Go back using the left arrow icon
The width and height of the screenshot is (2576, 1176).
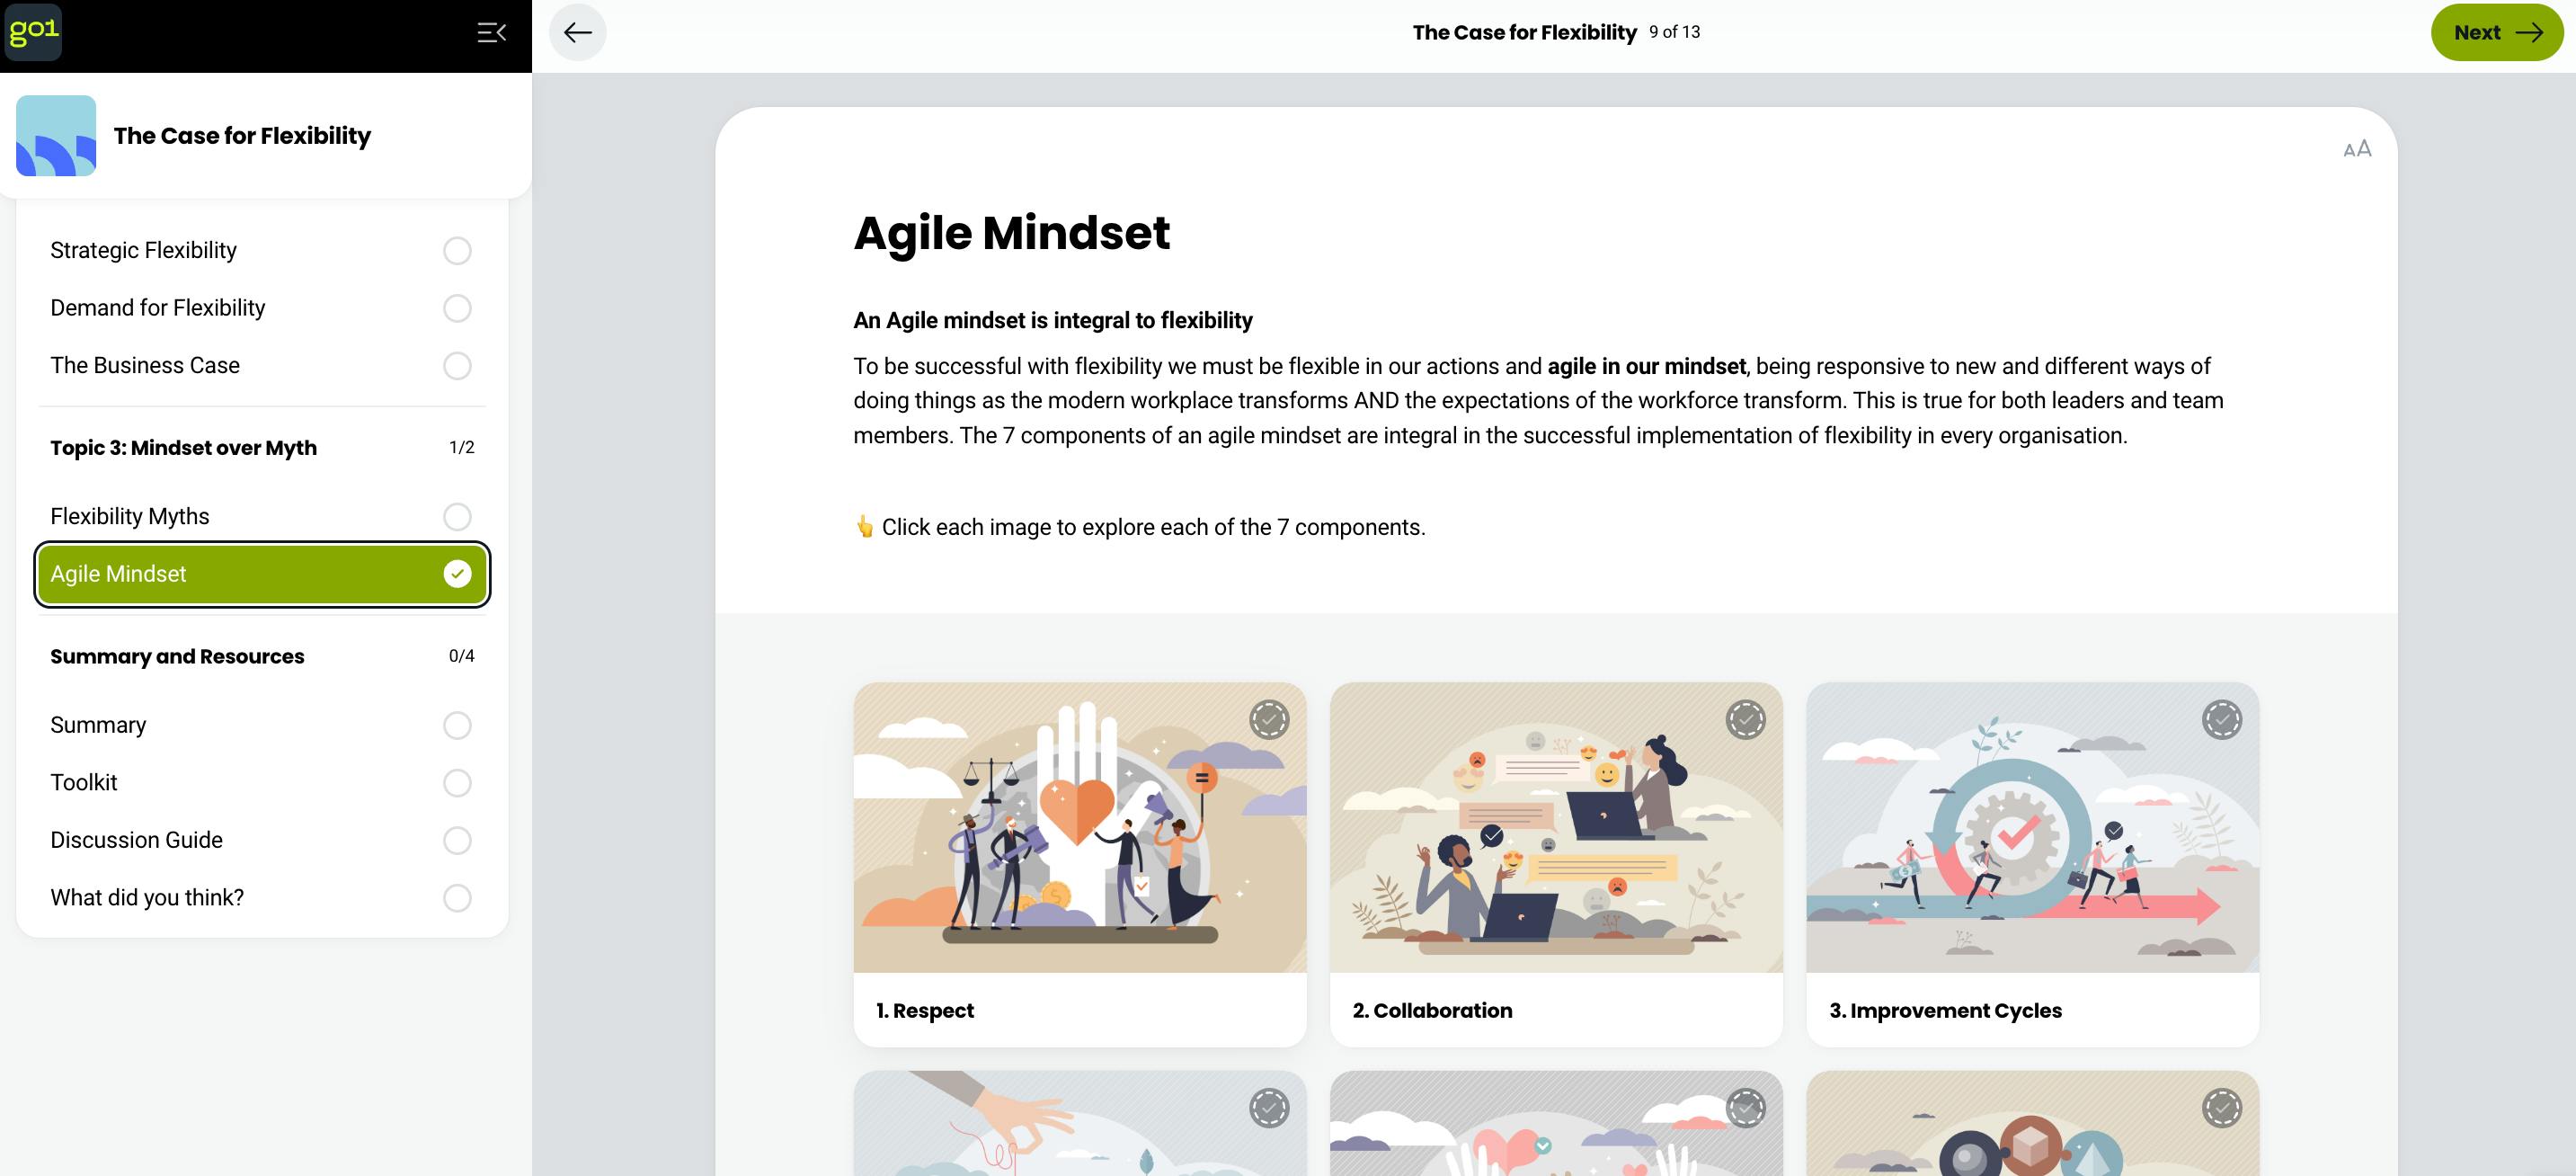578,33
